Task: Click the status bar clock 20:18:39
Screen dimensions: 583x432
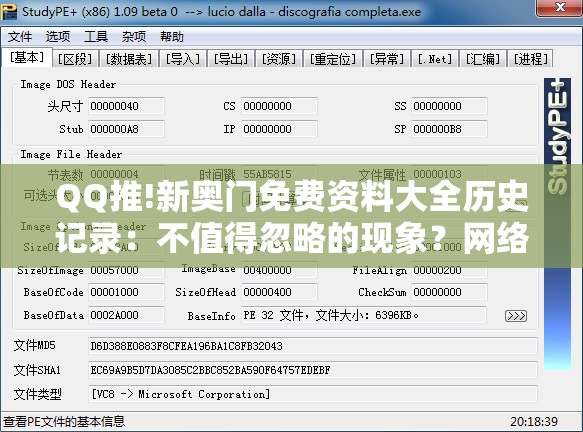Action: click(534, 422)
